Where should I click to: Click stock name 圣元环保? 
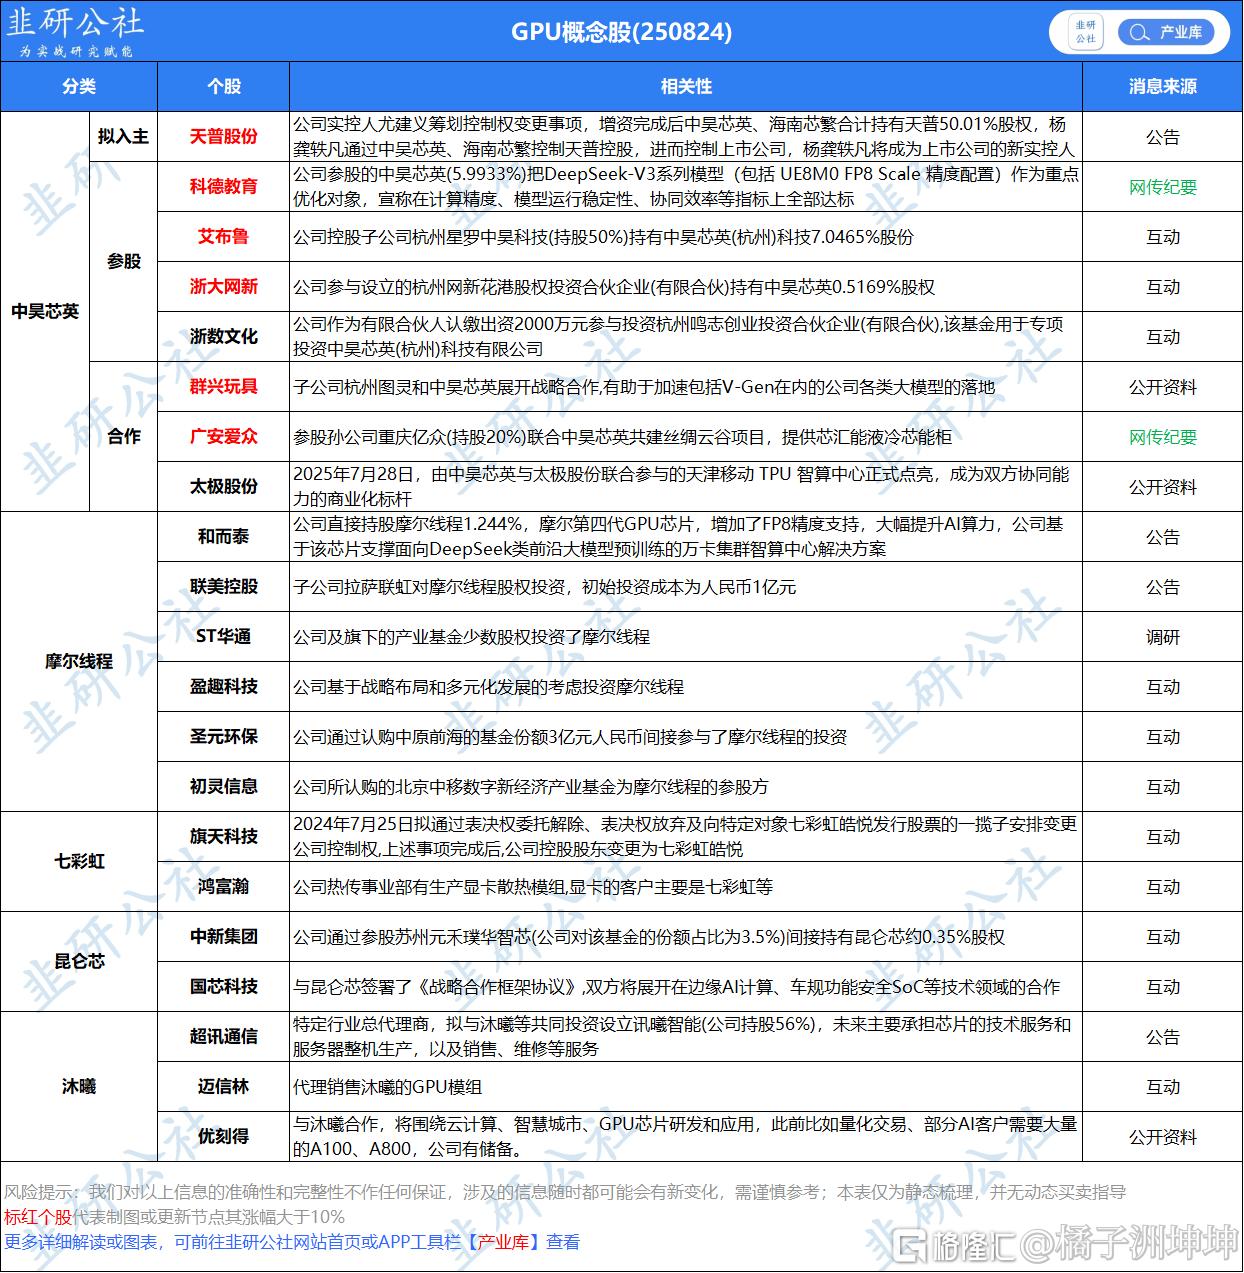[x=224, y=736]
